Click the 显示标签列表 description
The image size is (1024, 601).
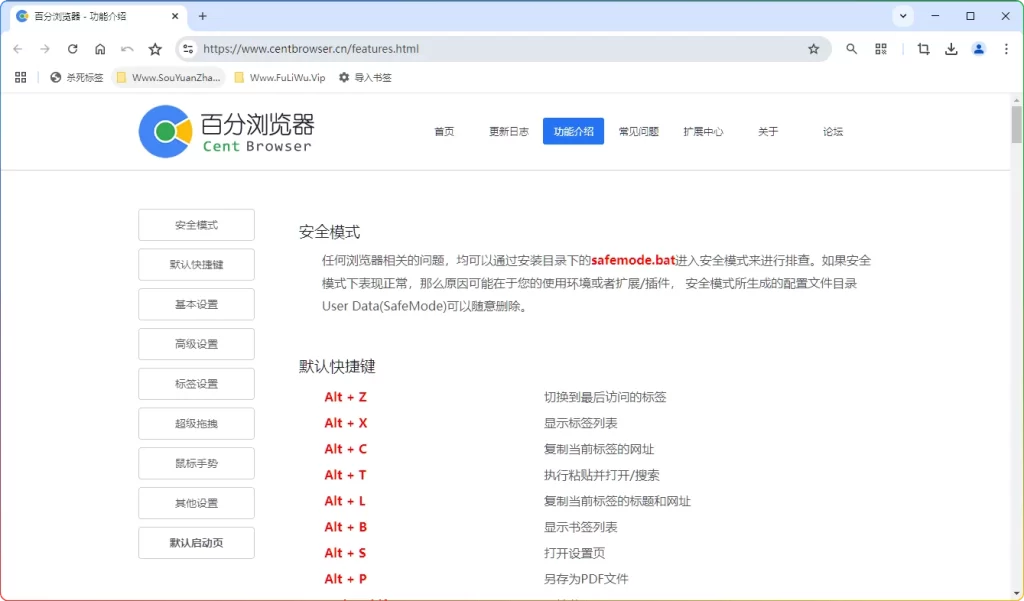point(581,423)
